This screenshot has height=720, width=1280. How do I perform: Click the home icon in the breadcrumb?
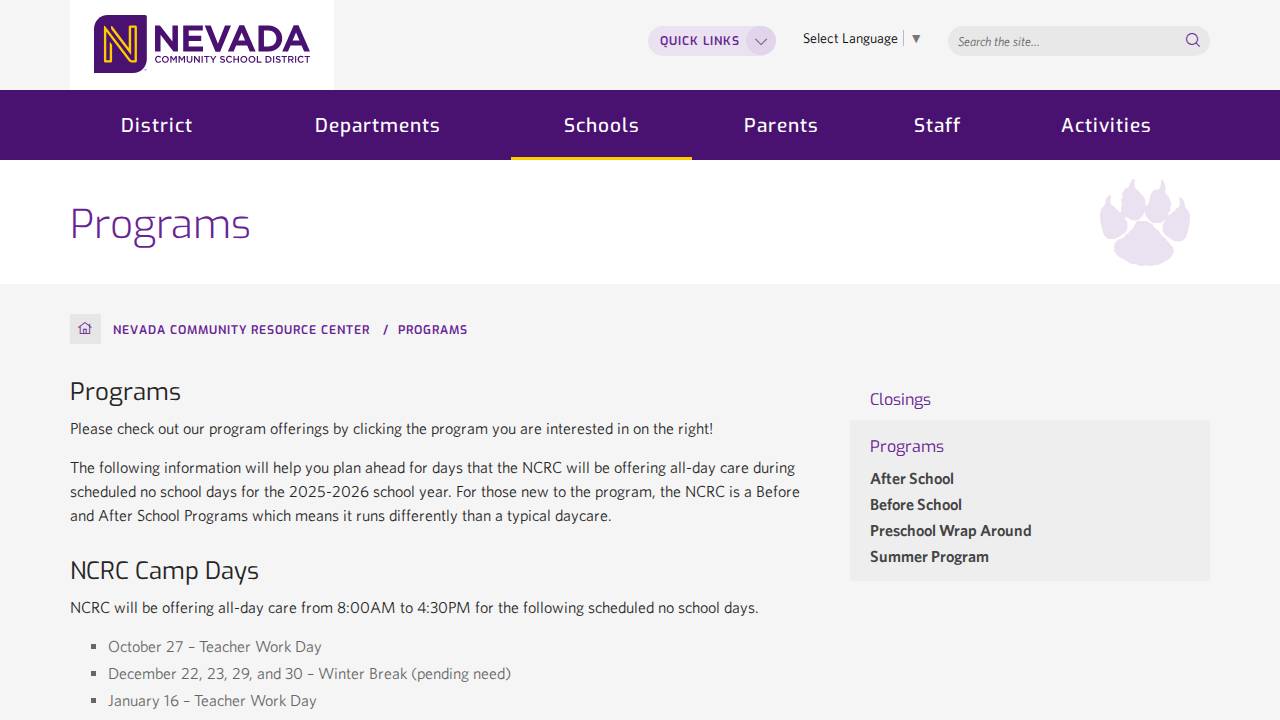click(x=85, y=328)
